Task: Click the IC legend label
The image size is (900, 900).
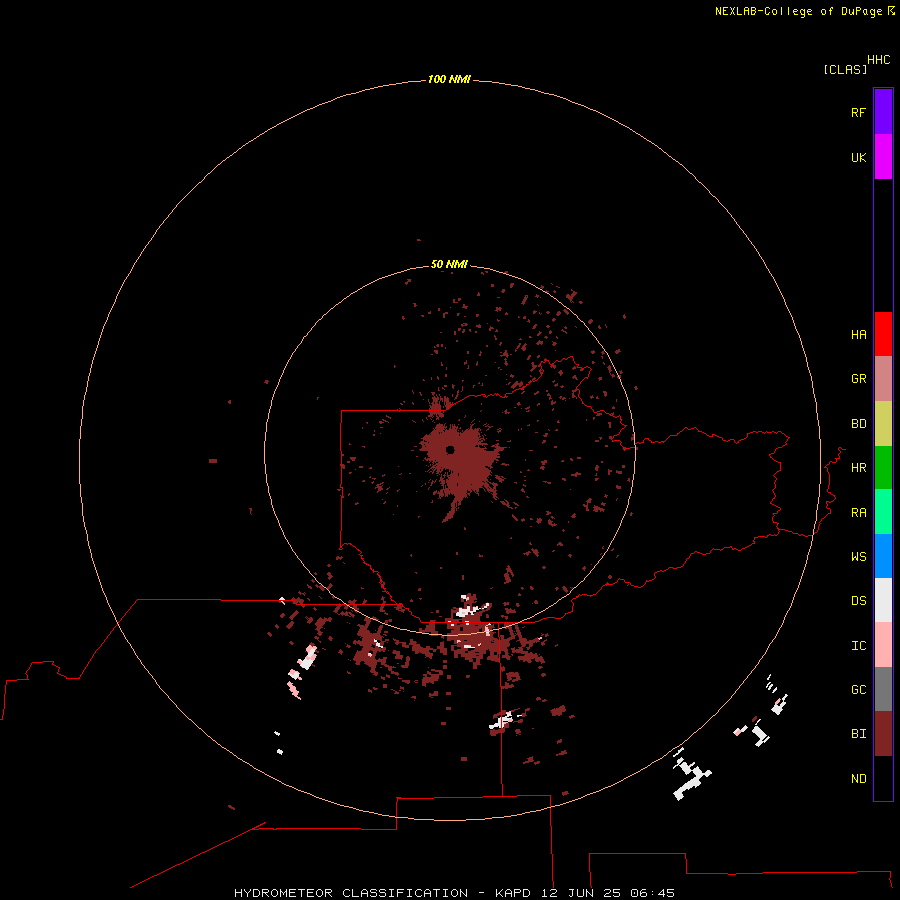Action: [858, 646]
